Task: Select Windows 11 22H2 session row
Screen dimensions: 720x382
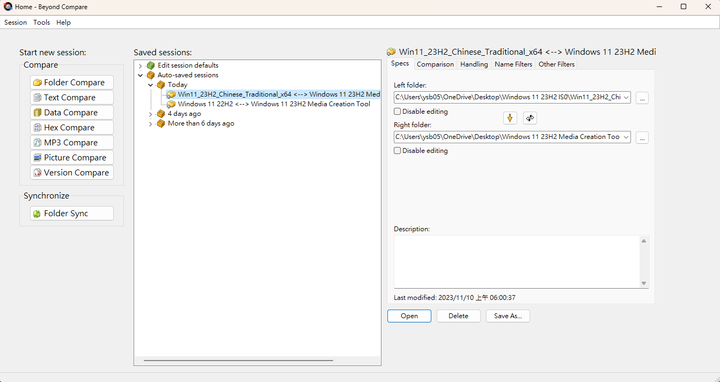Action: [269, 104]
